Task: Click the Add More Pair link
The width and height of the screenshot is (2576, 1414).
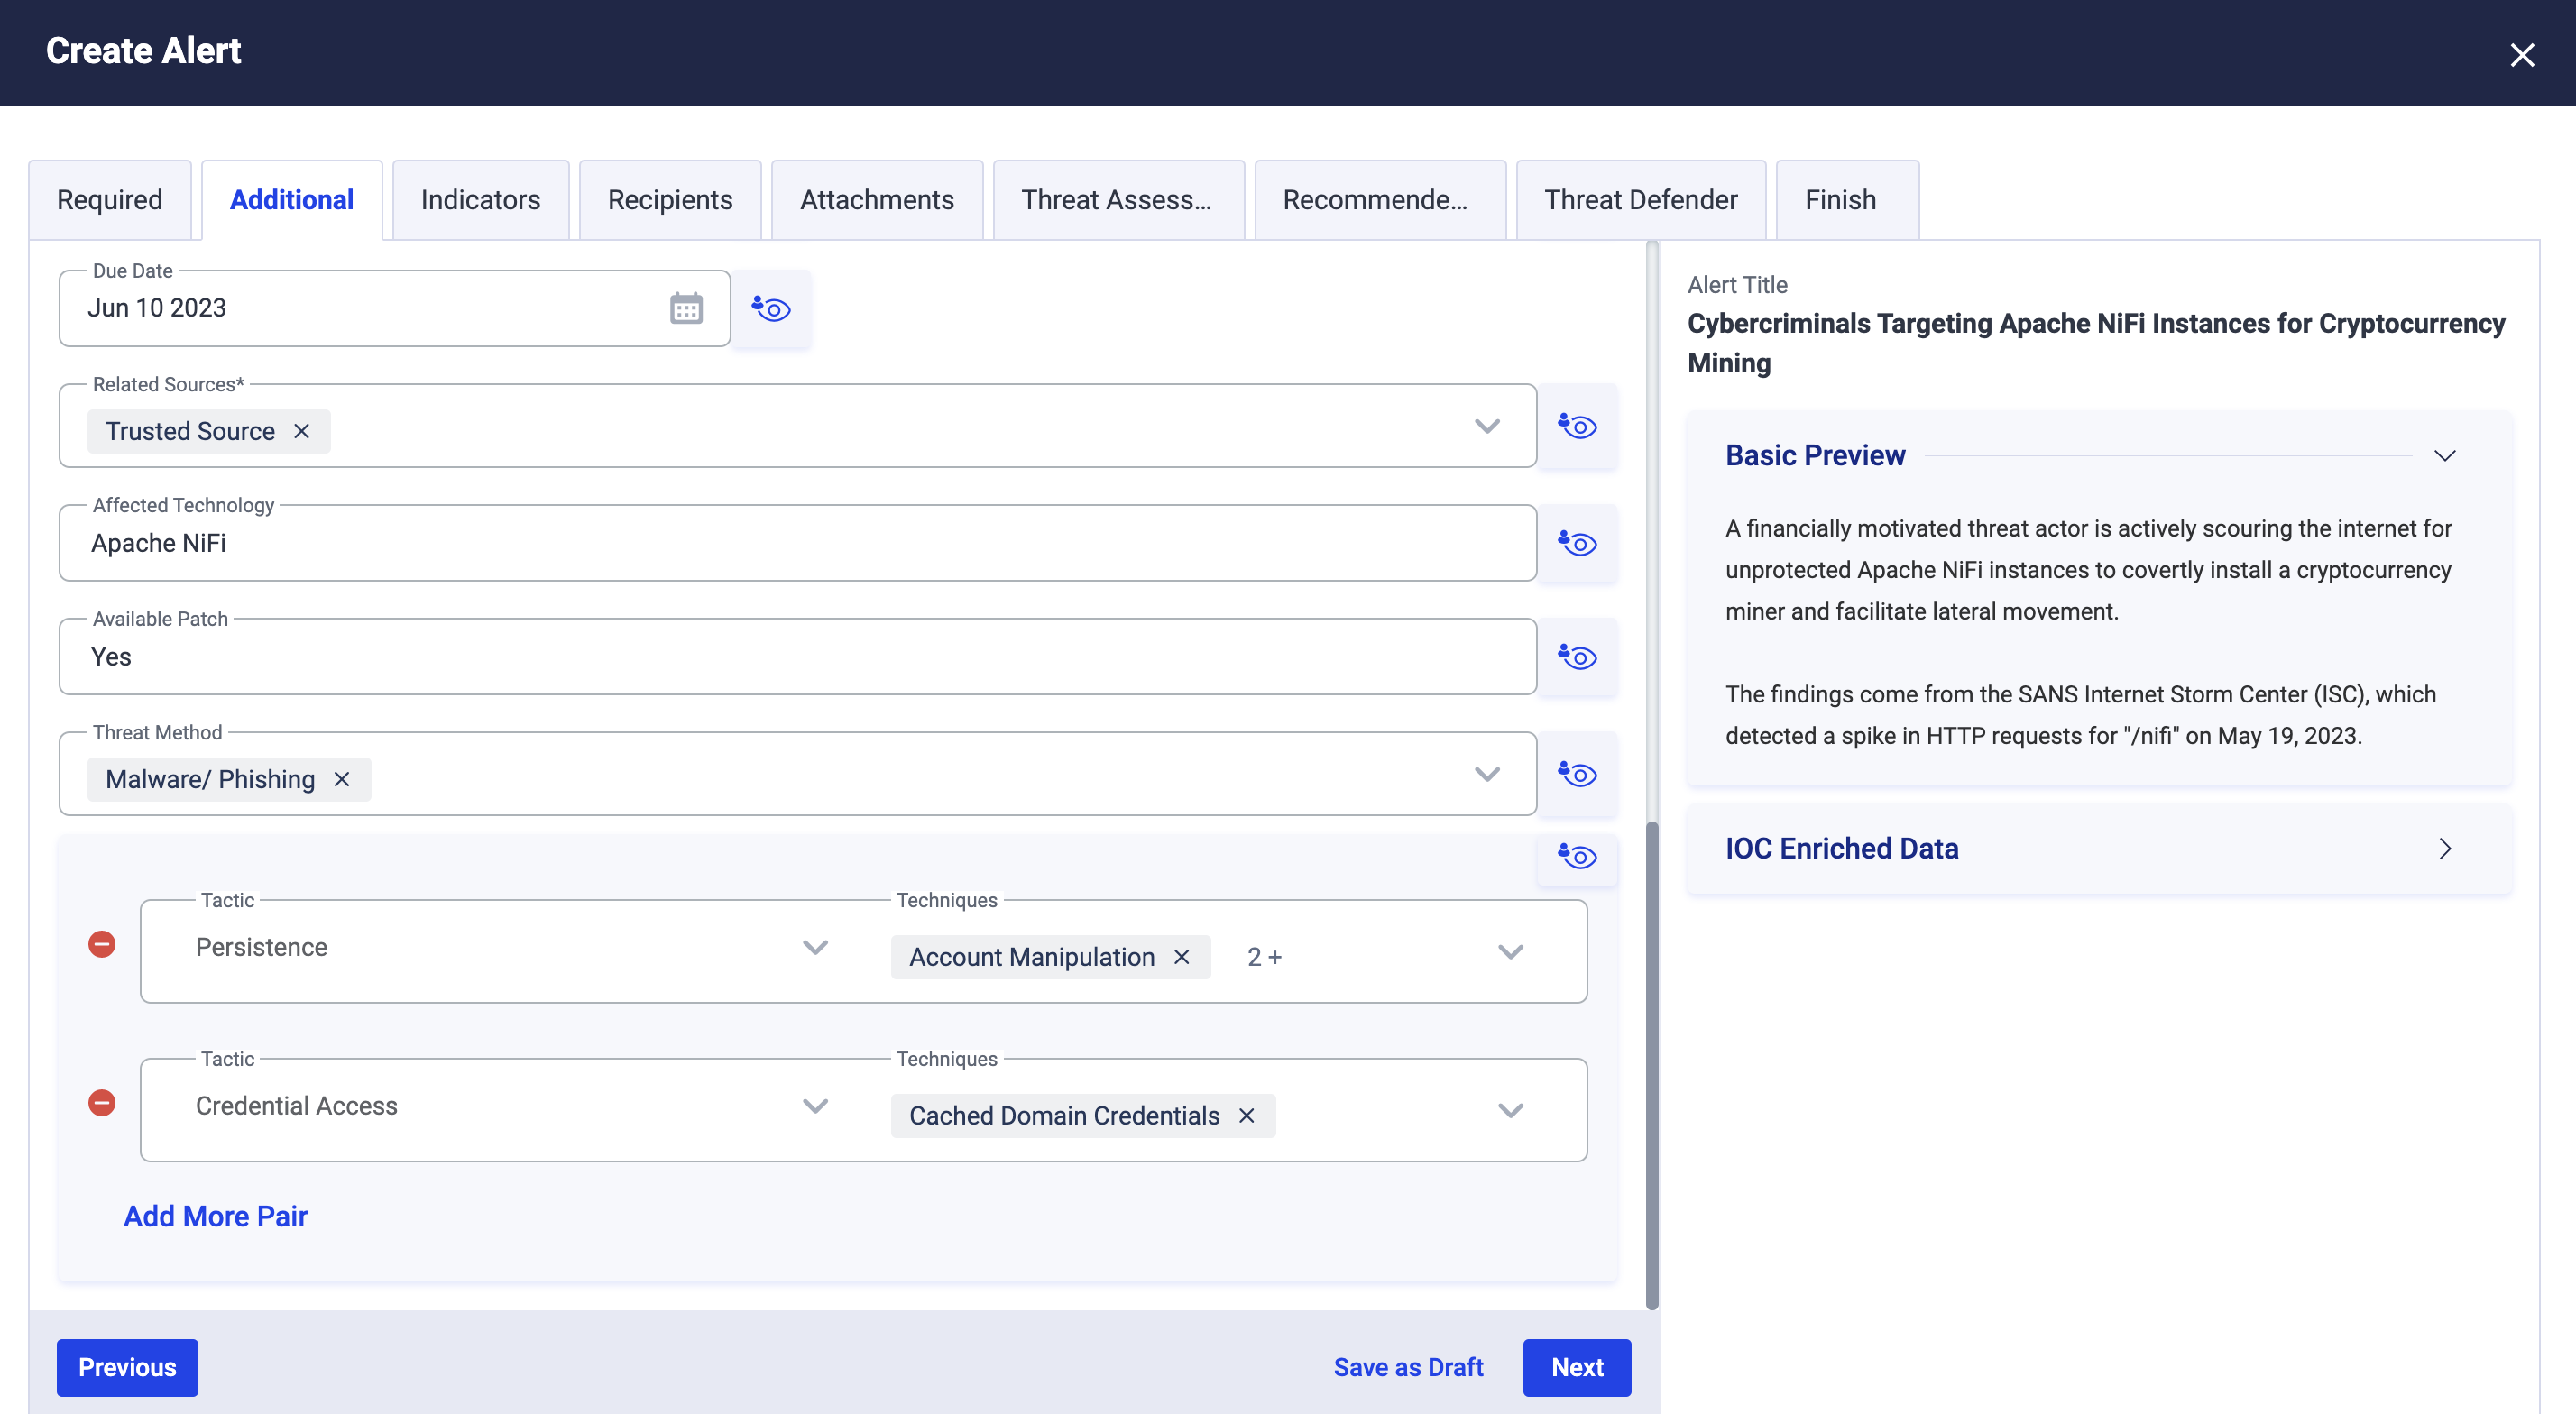Action: tap(215, 1216)
